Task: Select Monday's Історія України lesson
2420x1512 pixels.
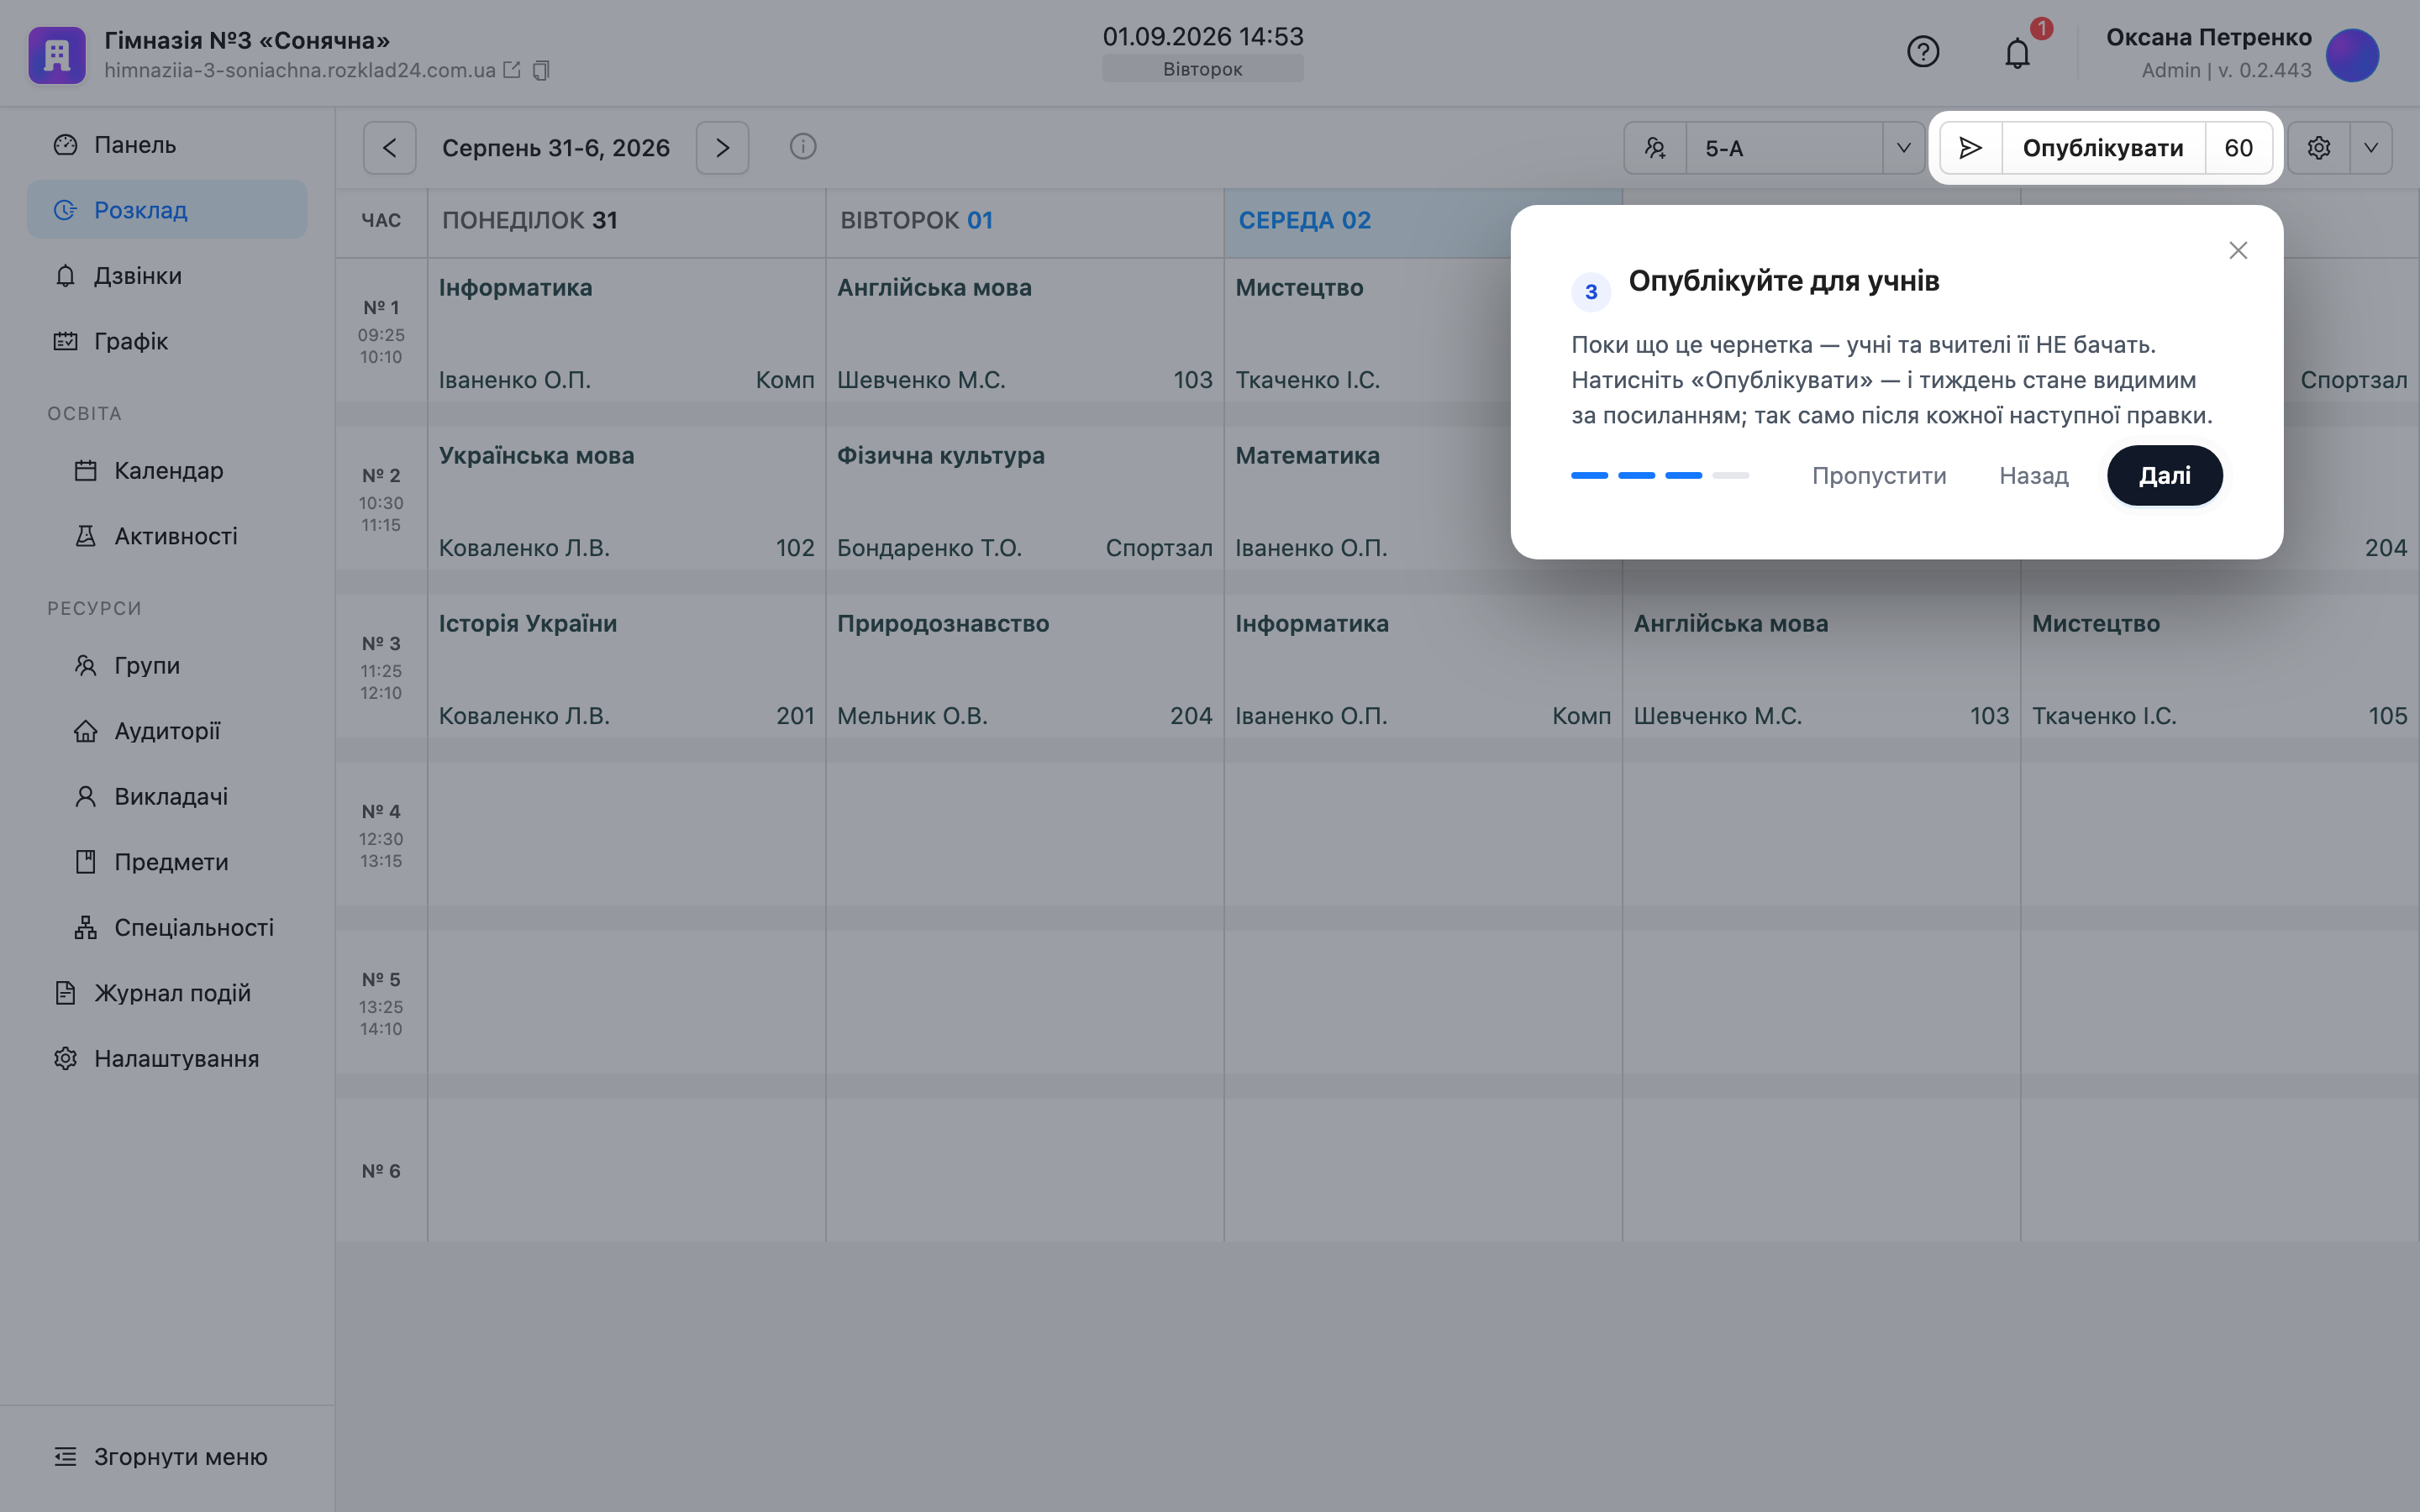Action: (x=627, y=667)
